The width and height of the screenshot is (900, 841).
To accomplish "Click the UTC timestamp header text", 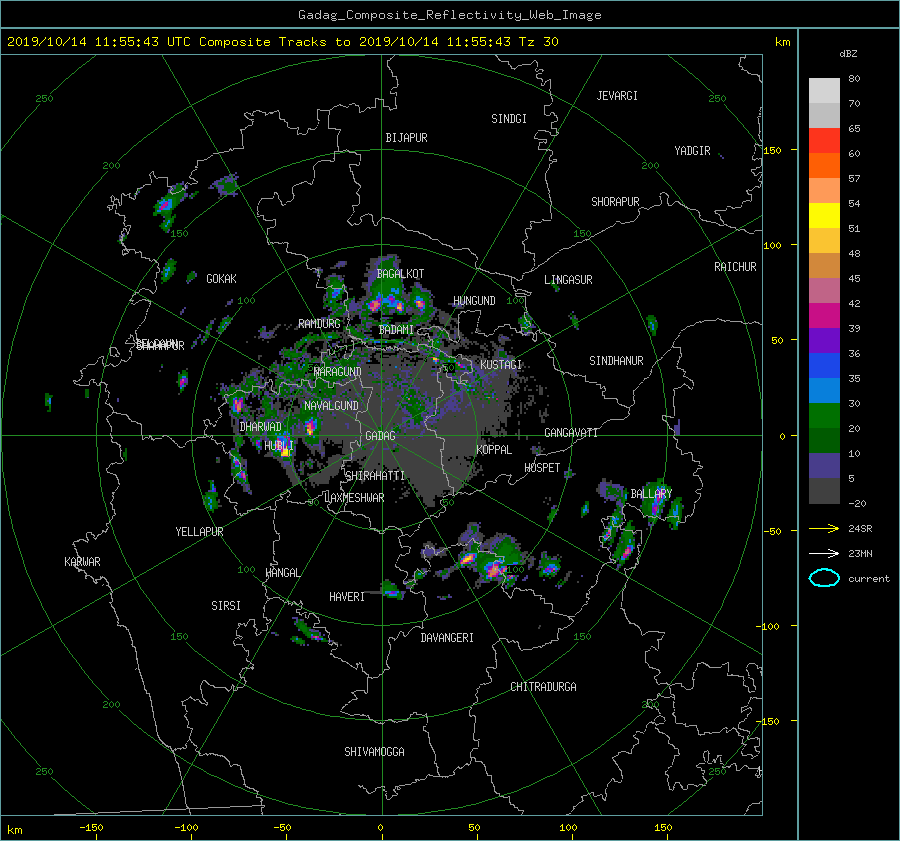I will click(x=282, y=42).
